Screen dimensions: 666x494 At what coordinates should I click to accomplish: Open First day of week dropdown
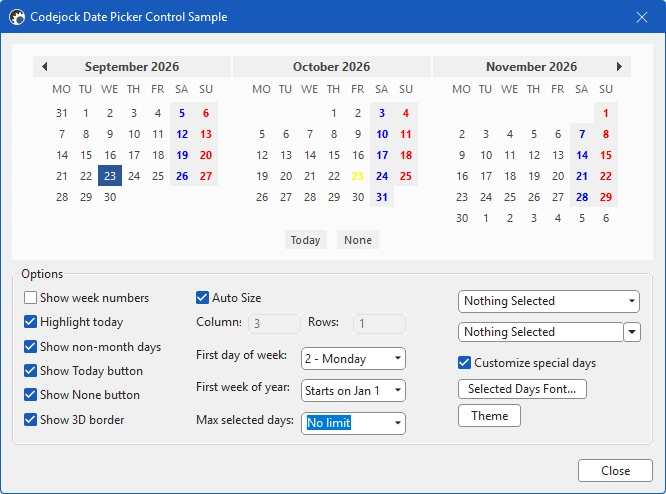[353, 359]
